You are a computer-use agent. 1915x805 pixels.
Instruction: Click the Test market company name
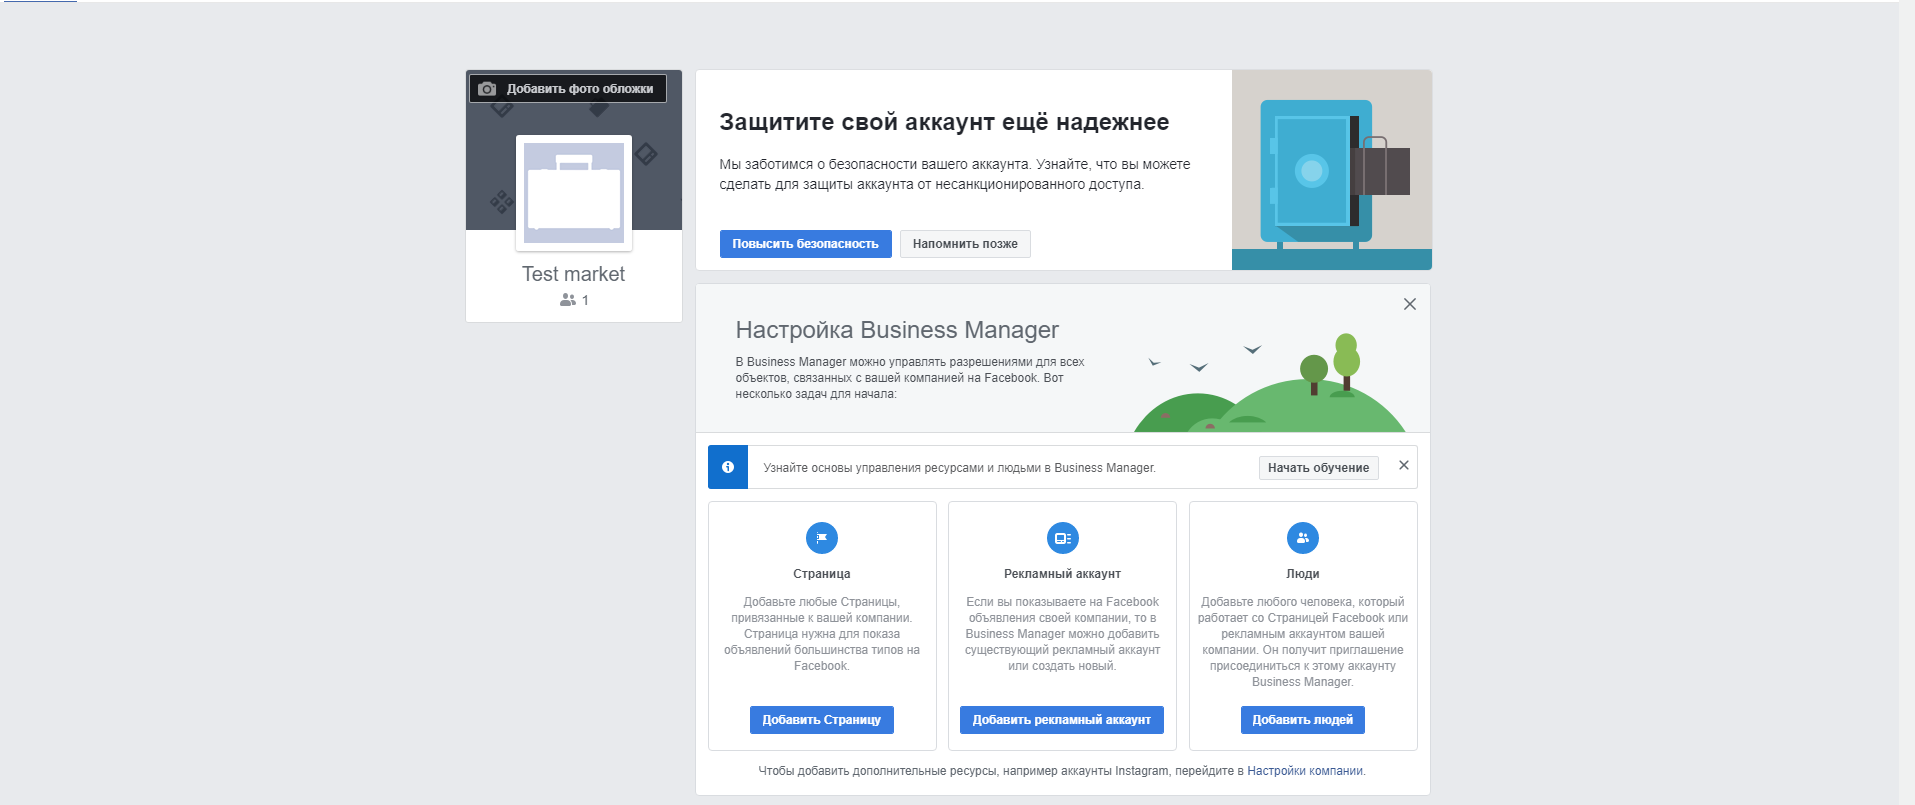573,274
